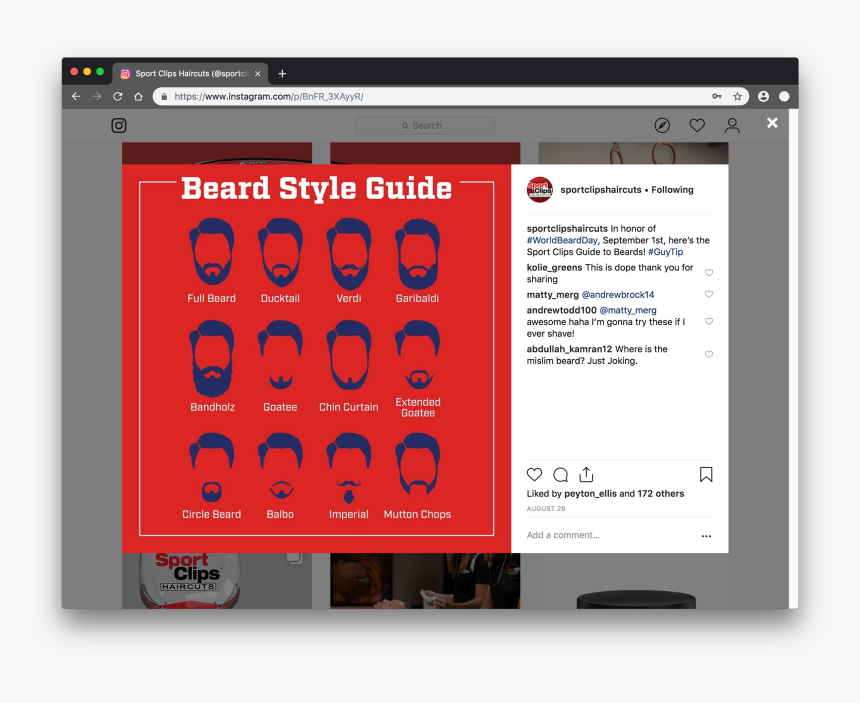
Task: Open the @andrewbrock14 mention
Action: 618,294
